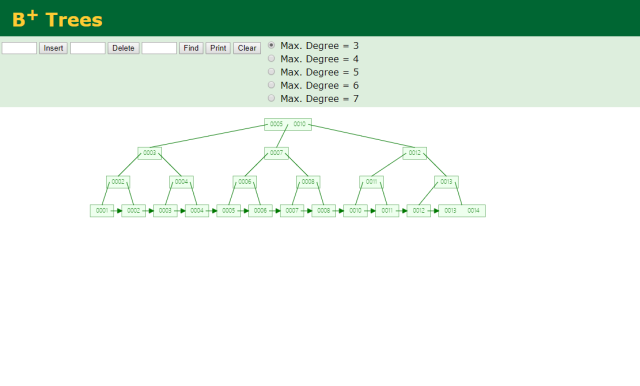The width and height of the screenshot is (640, 386).
Task: Focus the input field before the Find button
Action: pyautogui.click(x=159, y=48)
